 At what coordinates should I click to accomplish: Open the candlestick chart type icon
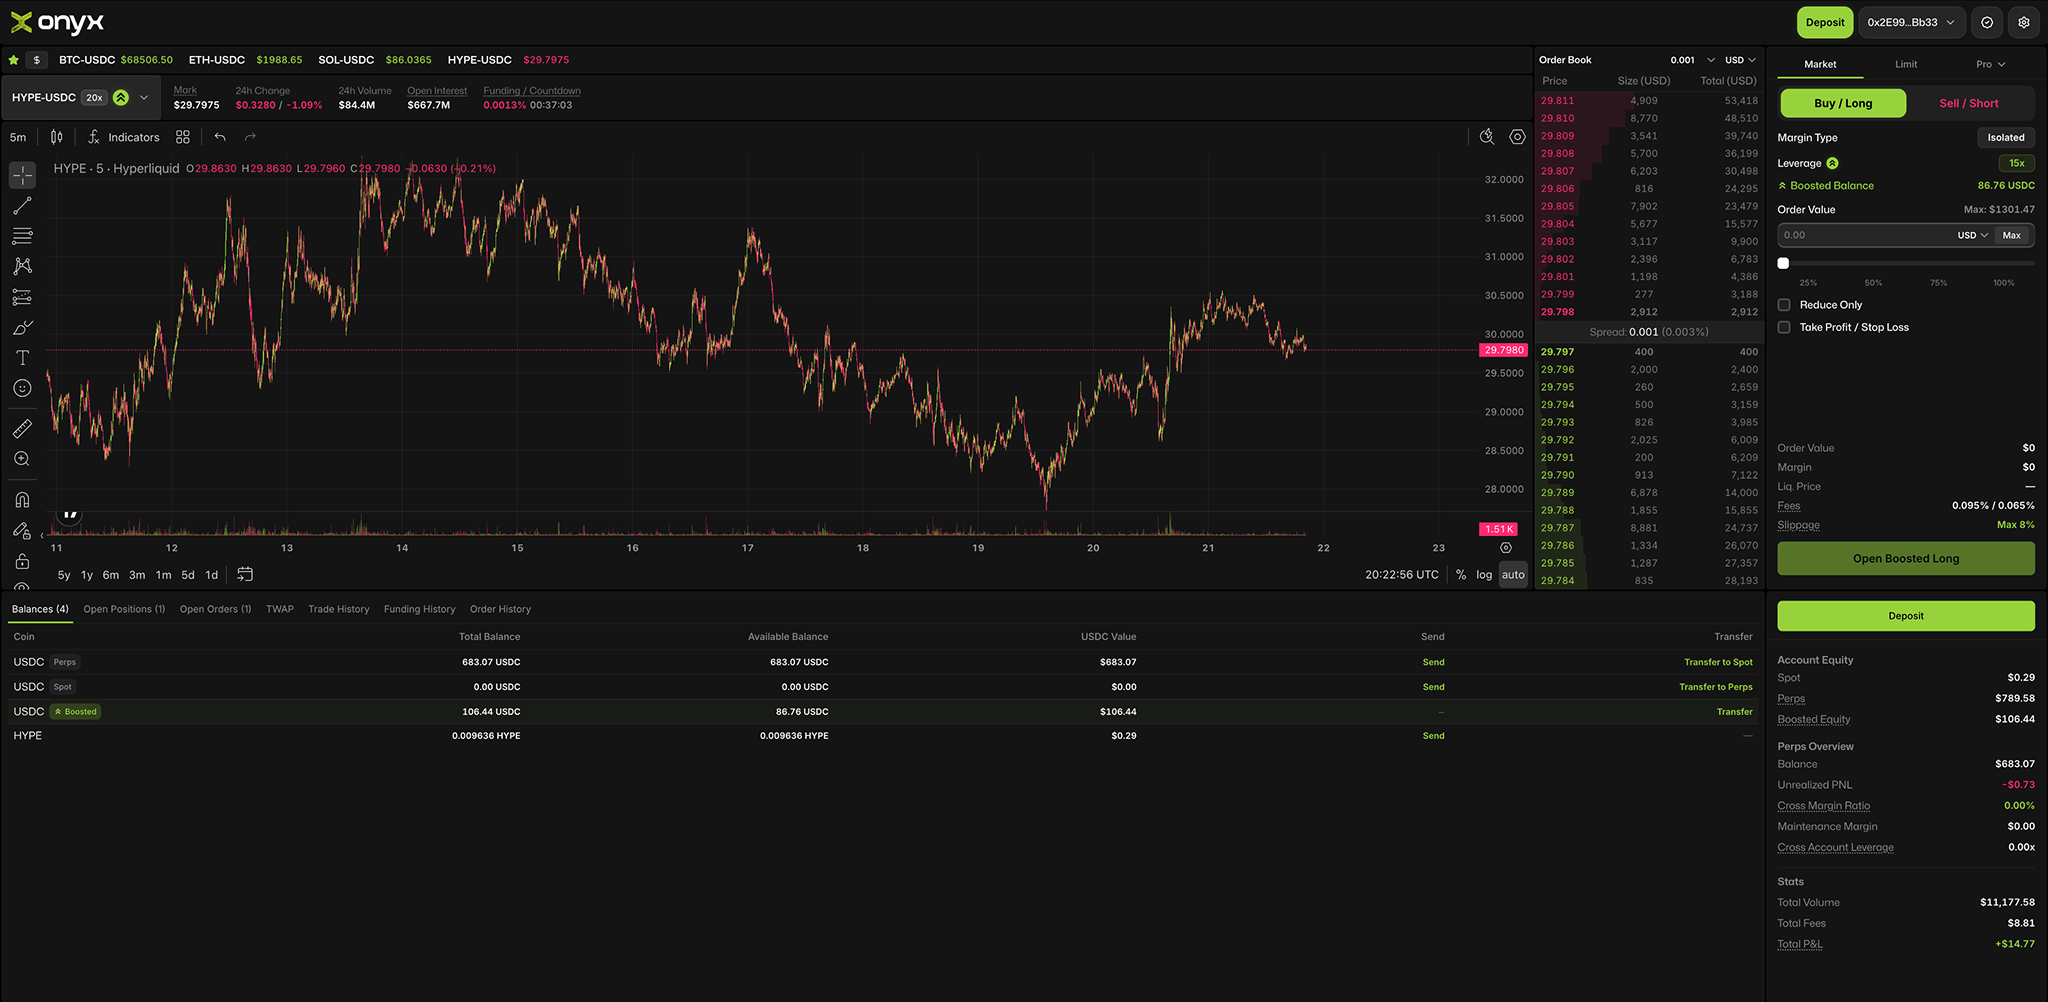click(x=57, y=137)
